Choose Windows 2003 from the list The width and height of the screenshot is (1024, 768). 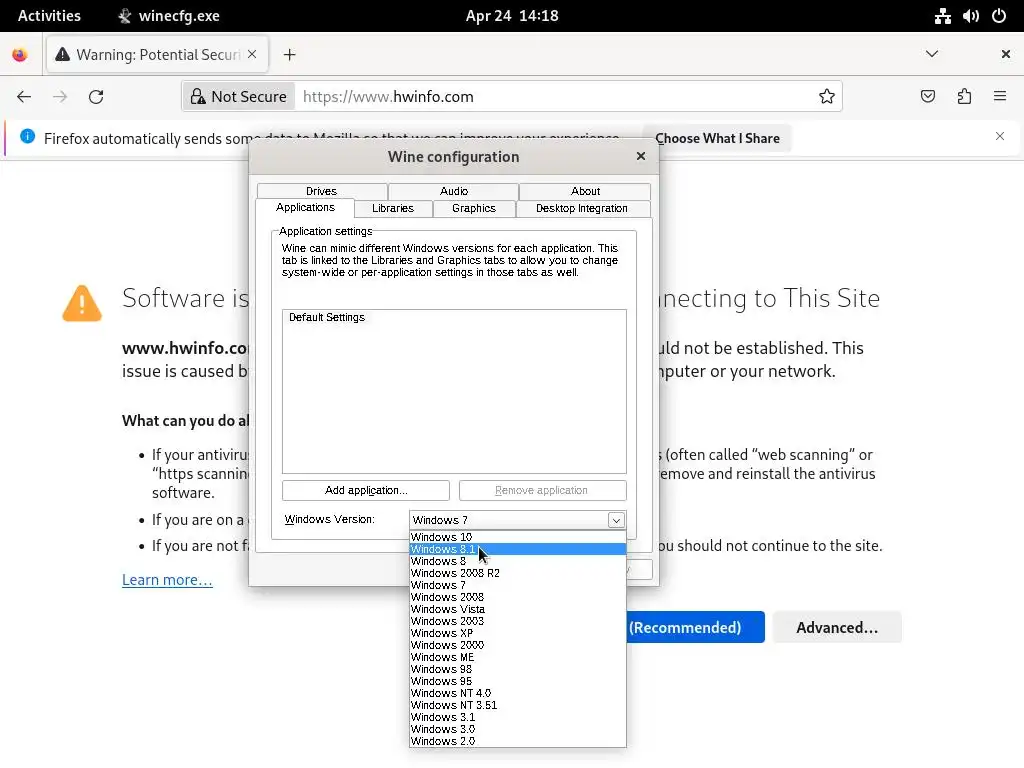pos(517,621)
